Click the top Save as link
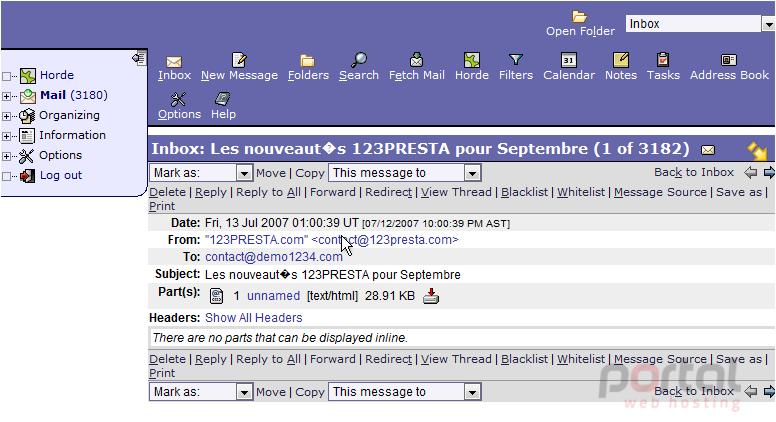776x422 pixels. (739, 192)
